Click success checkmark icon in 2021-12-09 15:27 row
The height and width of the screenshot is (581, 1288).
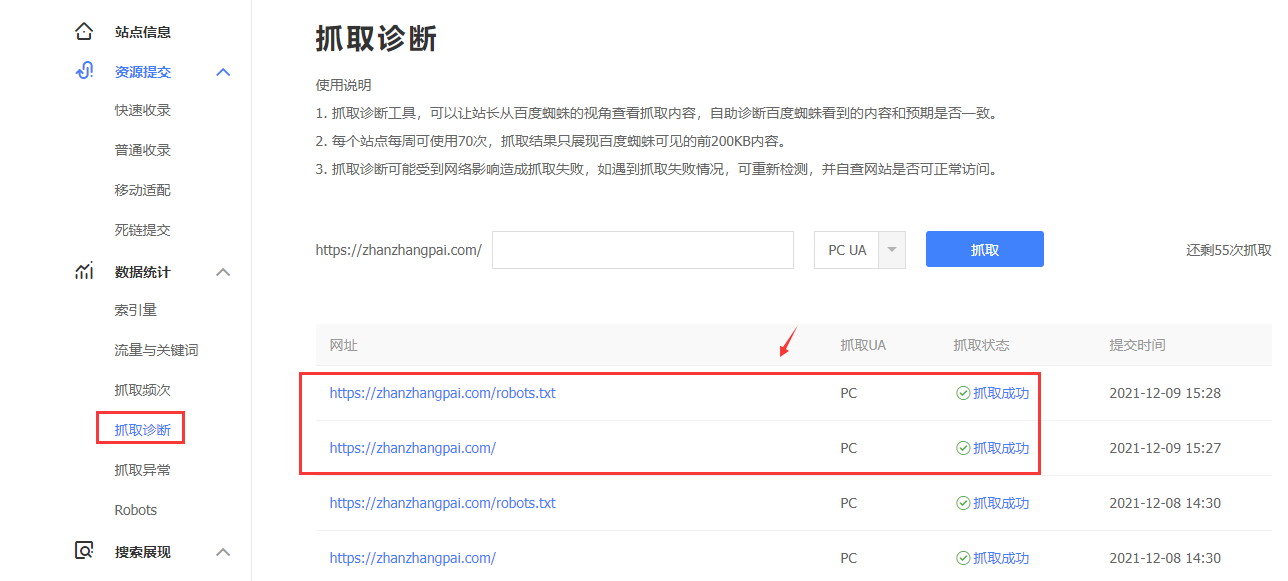coord(962,448)
